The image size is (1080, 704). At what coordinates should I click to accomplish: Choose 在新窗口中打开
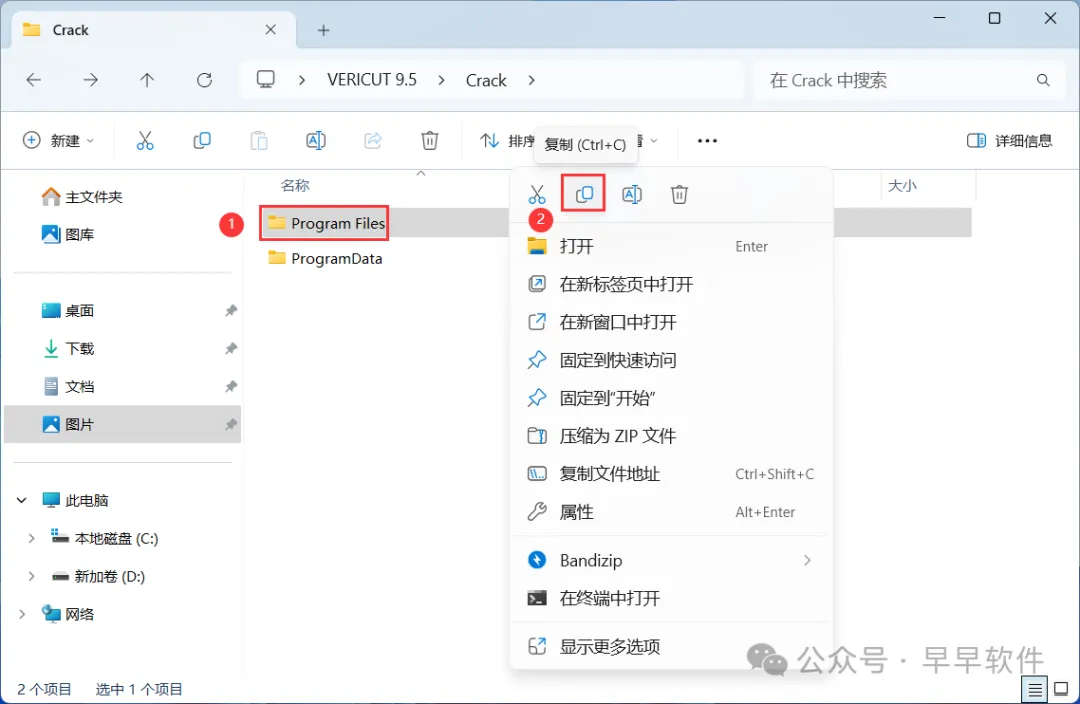click(x=672, y=322)
